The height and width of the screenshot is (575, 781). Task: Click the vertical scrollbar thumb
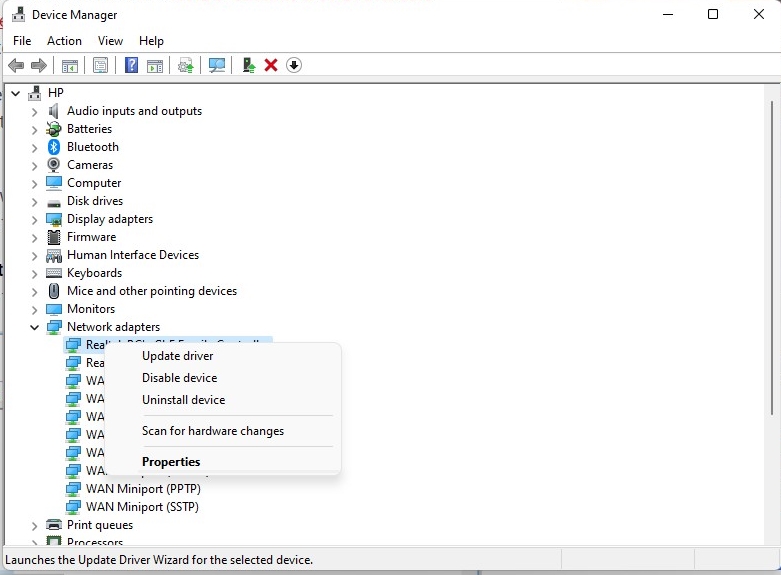click(x=772, y=258)
